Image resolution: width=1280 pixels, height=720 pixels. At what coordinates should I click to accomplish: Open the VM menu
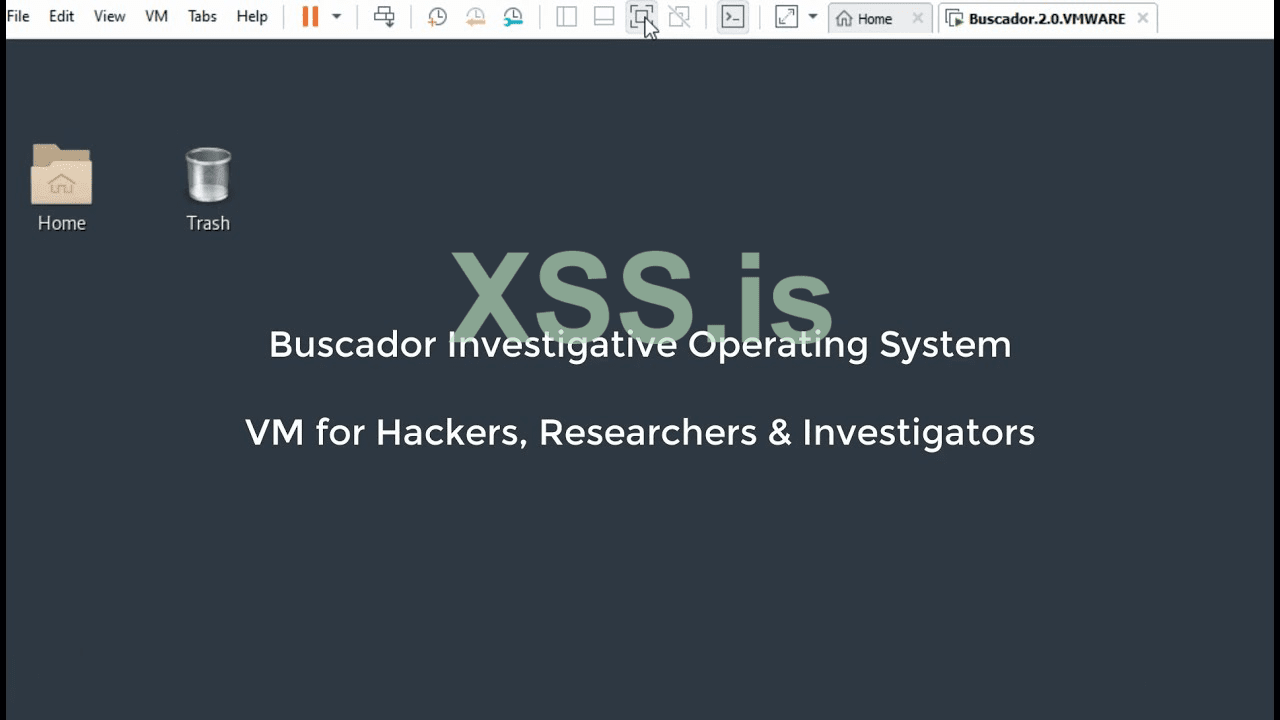pyautogui.click(x=156, y=17)
